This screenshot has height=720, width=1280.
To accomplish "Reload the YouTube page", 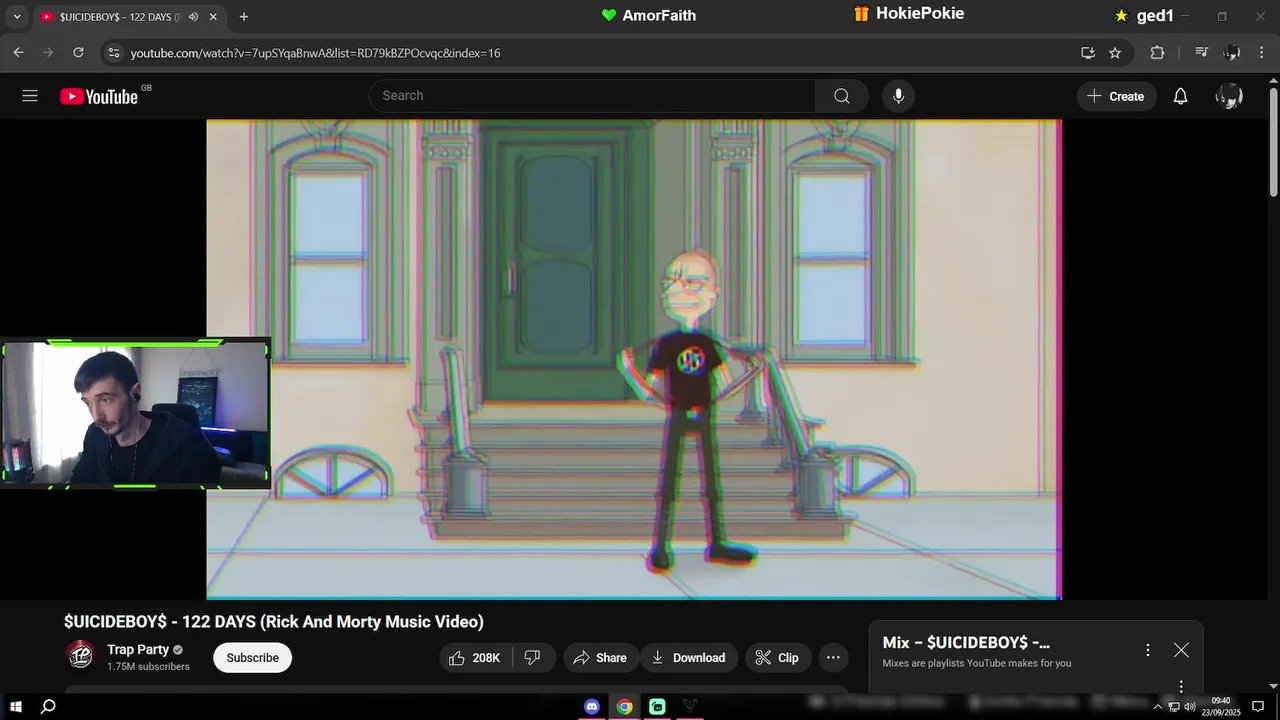I will click(78, 52).
